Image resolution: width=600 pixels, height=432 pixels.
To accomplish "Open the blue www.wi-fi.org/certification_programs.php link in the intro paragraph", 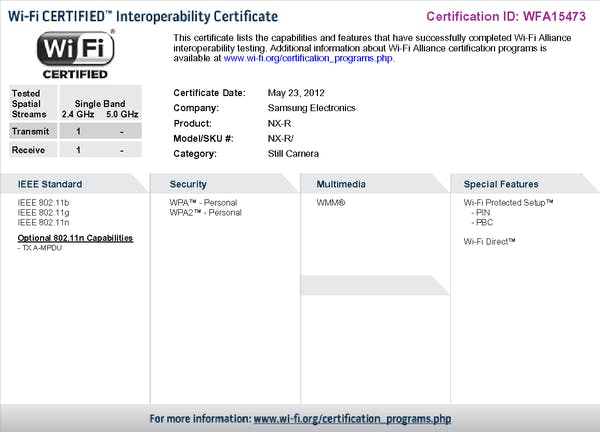I will (308, 58).
